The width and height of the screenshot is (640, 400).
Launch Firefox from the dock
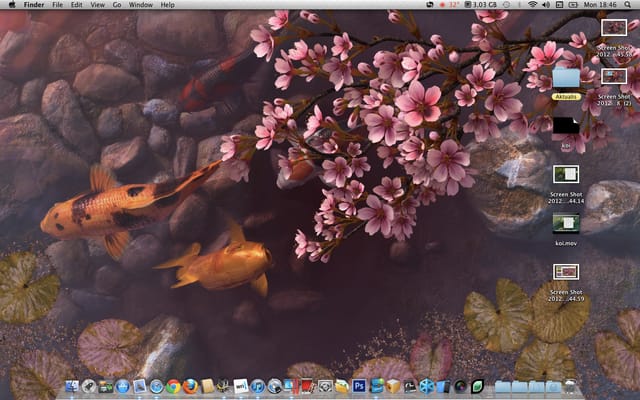[x=190, y=386]
